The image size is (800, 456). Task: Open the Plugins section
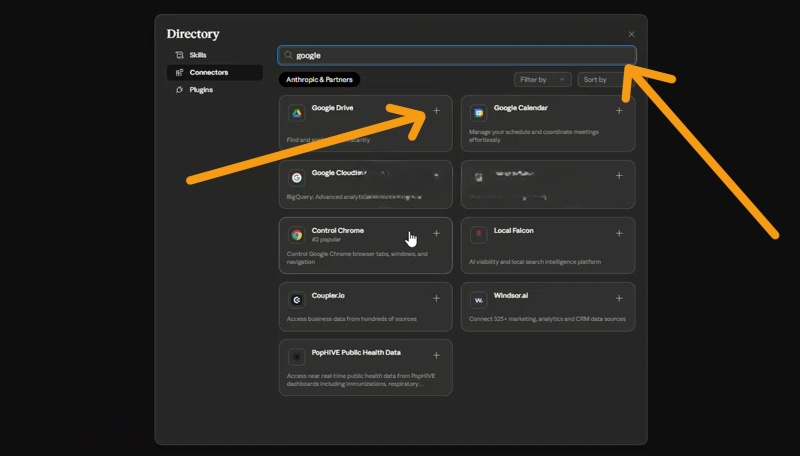coord(214,90)
